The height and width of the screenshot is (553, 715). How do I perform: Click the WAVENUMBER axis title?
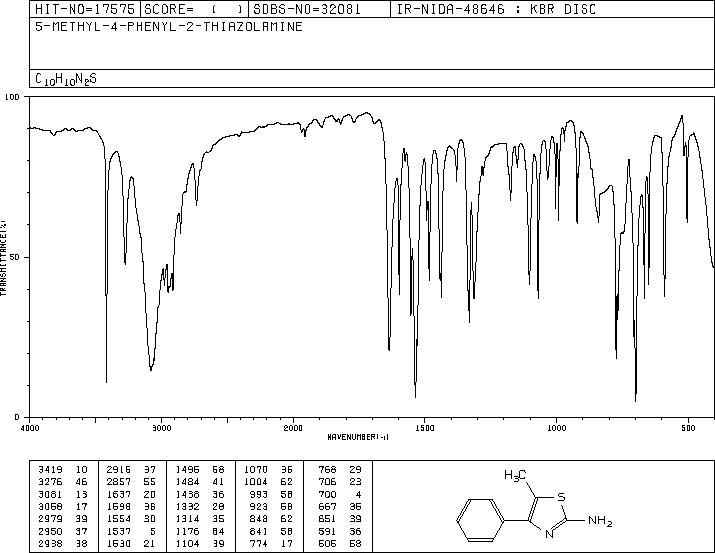point(358,437)
